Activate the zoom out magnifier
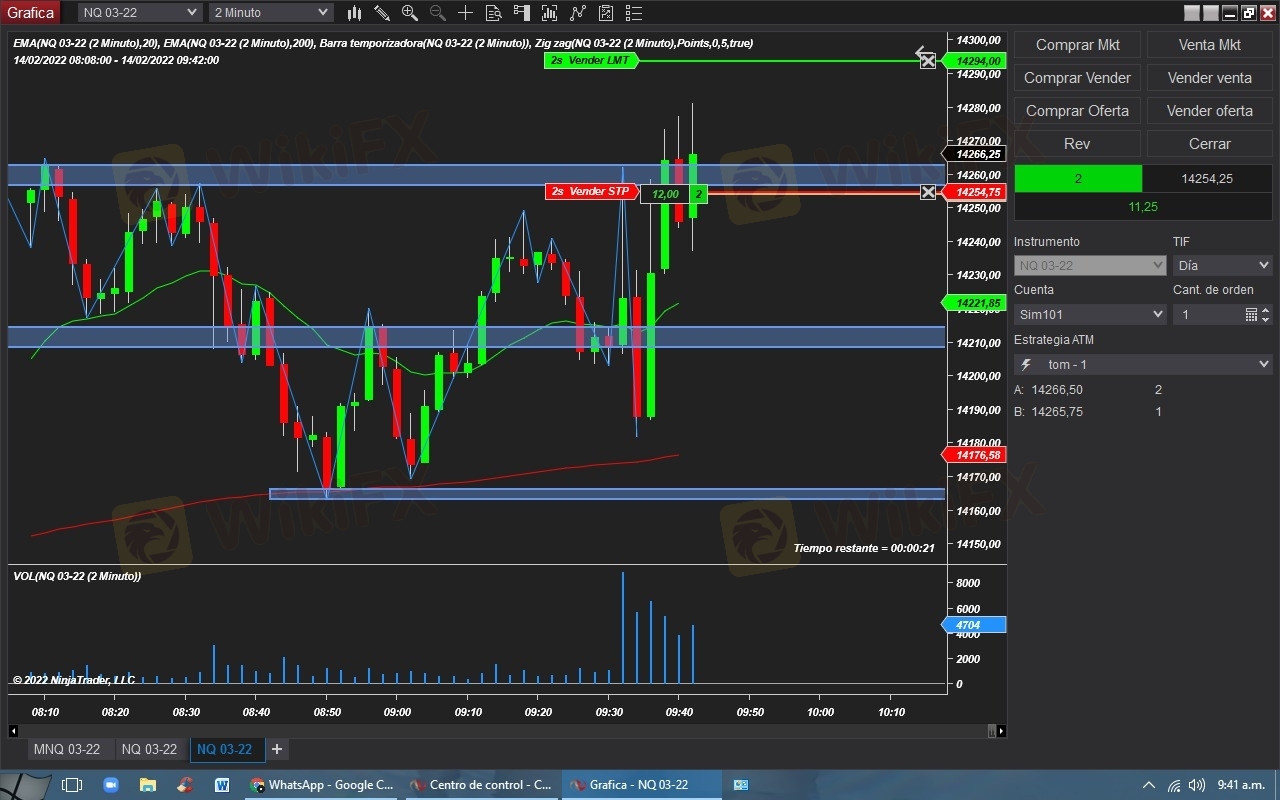 [438, 13]
